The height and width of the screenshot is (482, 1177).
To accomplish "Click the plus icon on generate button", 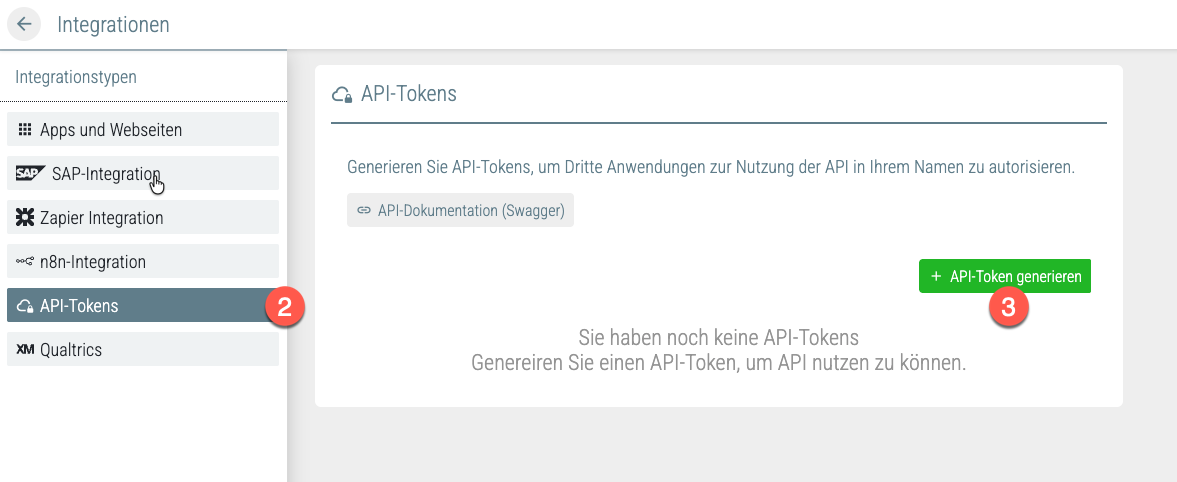I will (x=935, y=276).
